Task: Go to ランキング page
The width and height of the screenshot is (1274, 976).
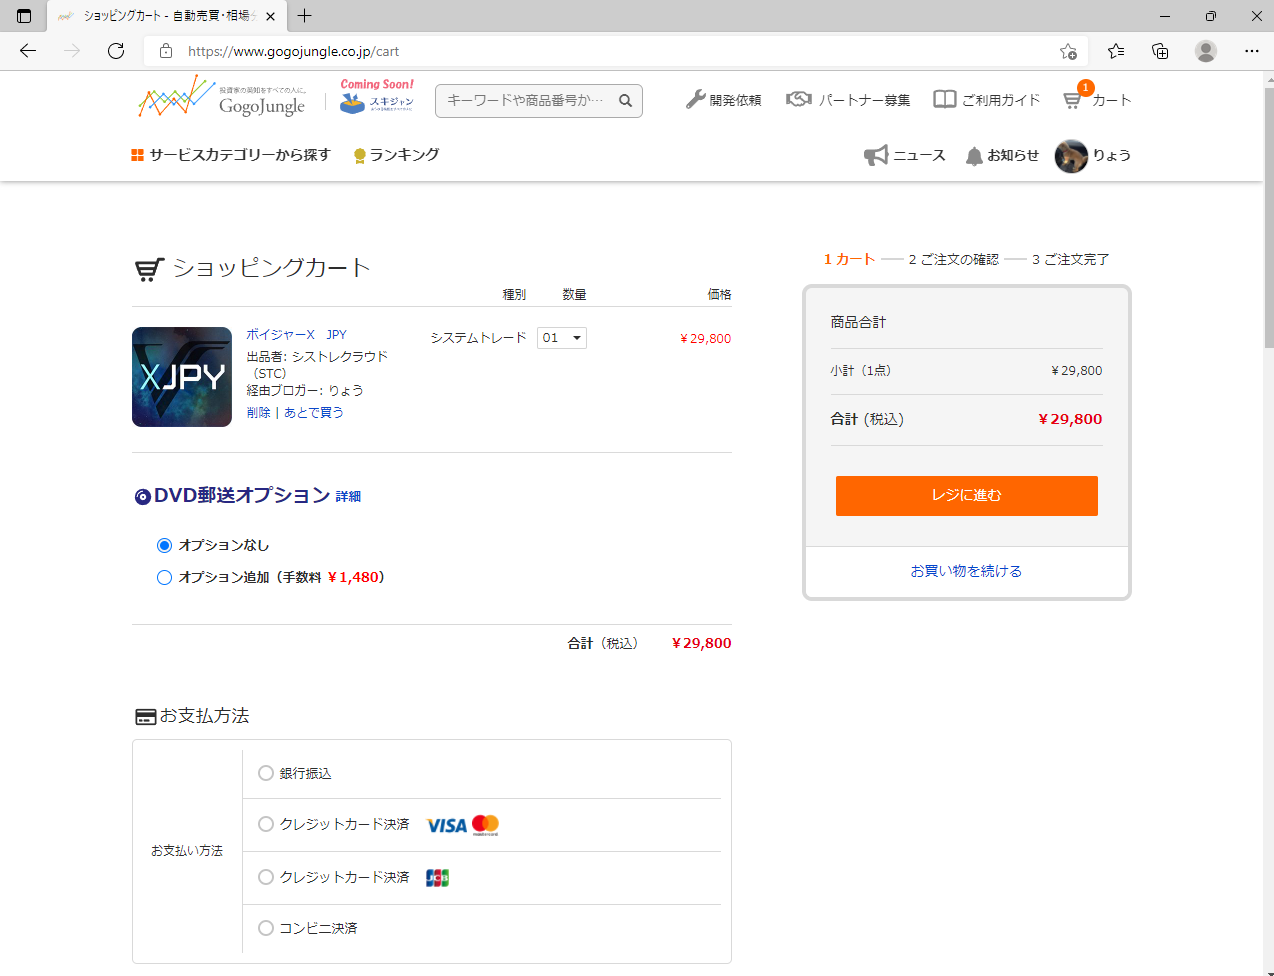Action: pyautogui.click(x=397, y=155)
